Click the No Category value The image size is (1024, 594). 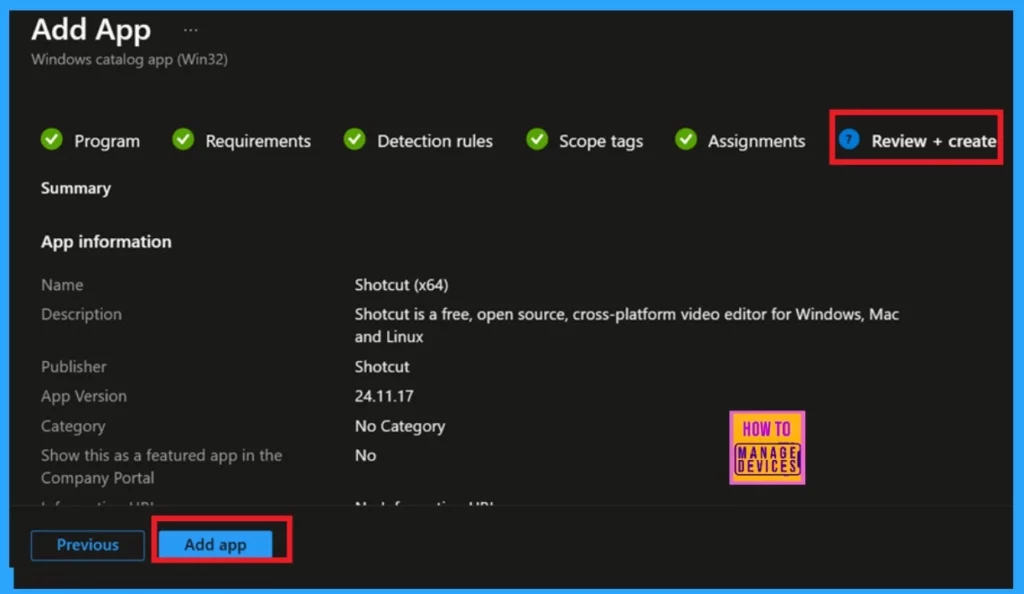coord(400,426)
